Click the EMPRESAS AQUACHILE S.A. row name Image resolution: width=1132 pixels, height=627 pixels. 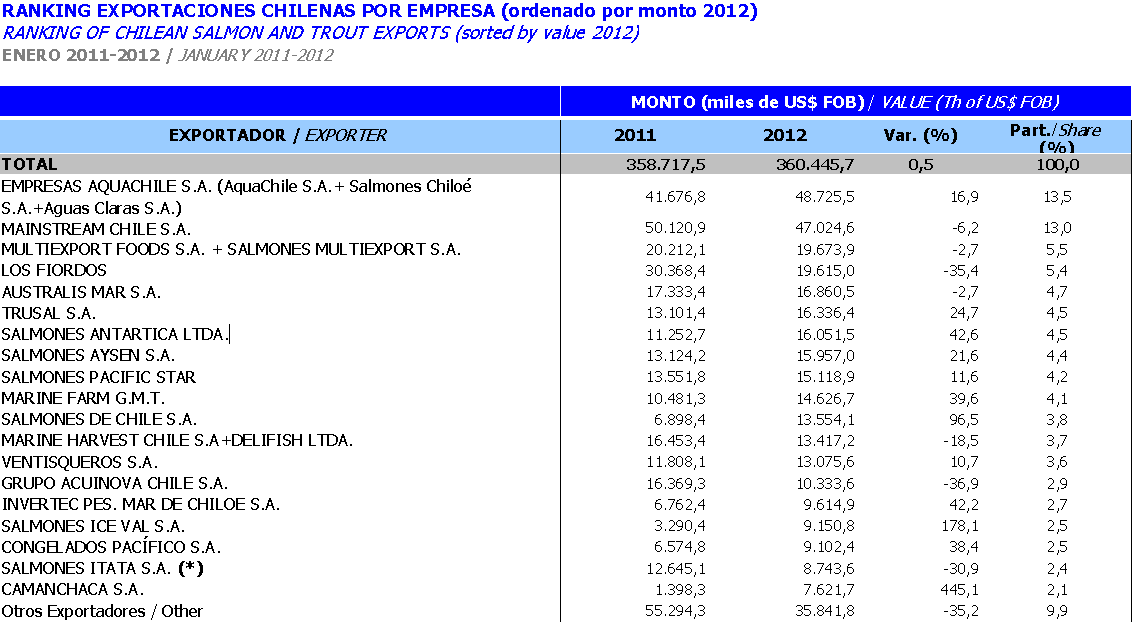point(237,196)
